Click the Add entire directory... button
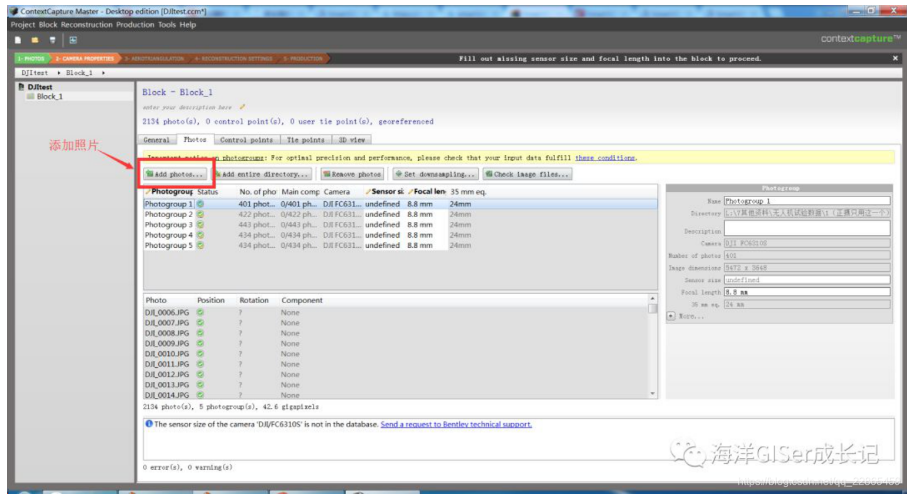The height and width of the screenshot is (501, 922). pos(262,174)
